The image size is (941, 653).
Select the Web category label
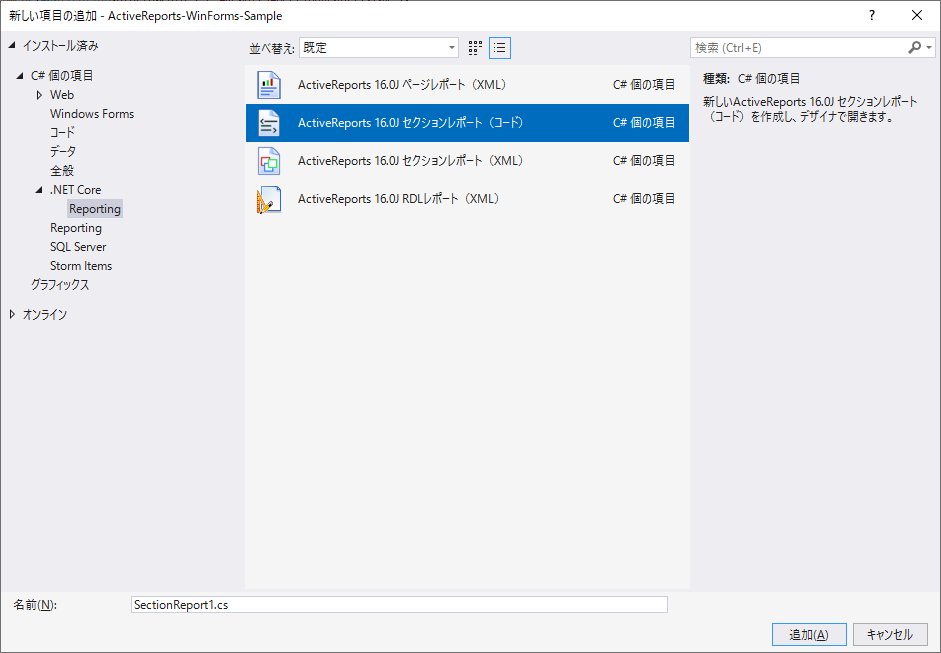pyautogui.click(x=62, y=95)
